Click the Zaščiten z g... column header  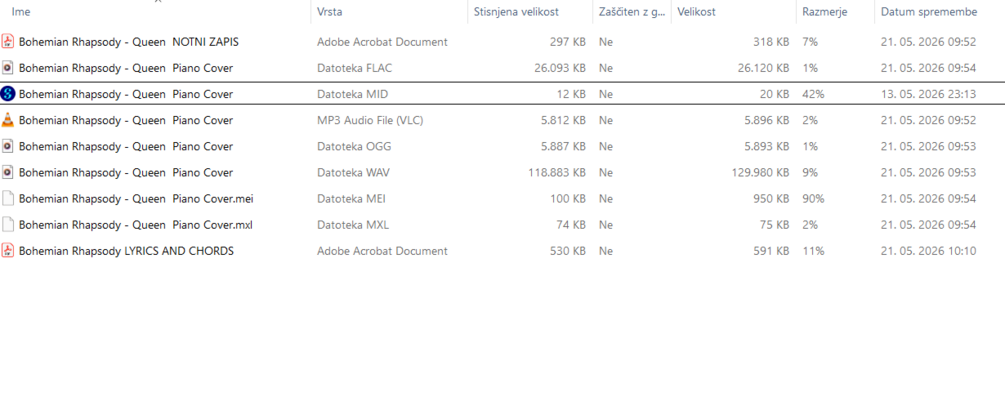(x=632, y=12)
